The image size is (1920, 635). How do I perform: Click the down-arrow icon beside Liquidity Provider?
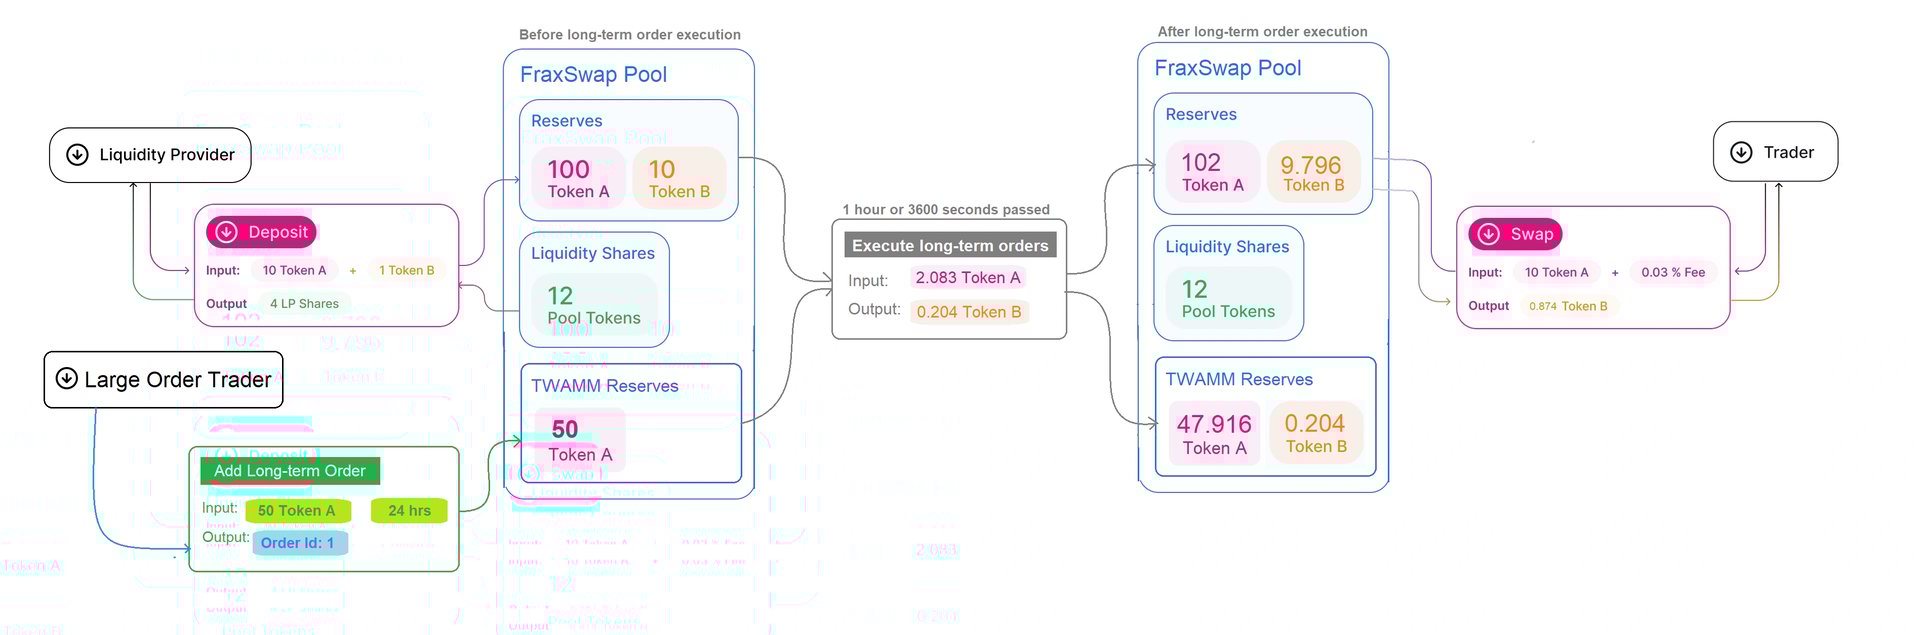[77, 154]
